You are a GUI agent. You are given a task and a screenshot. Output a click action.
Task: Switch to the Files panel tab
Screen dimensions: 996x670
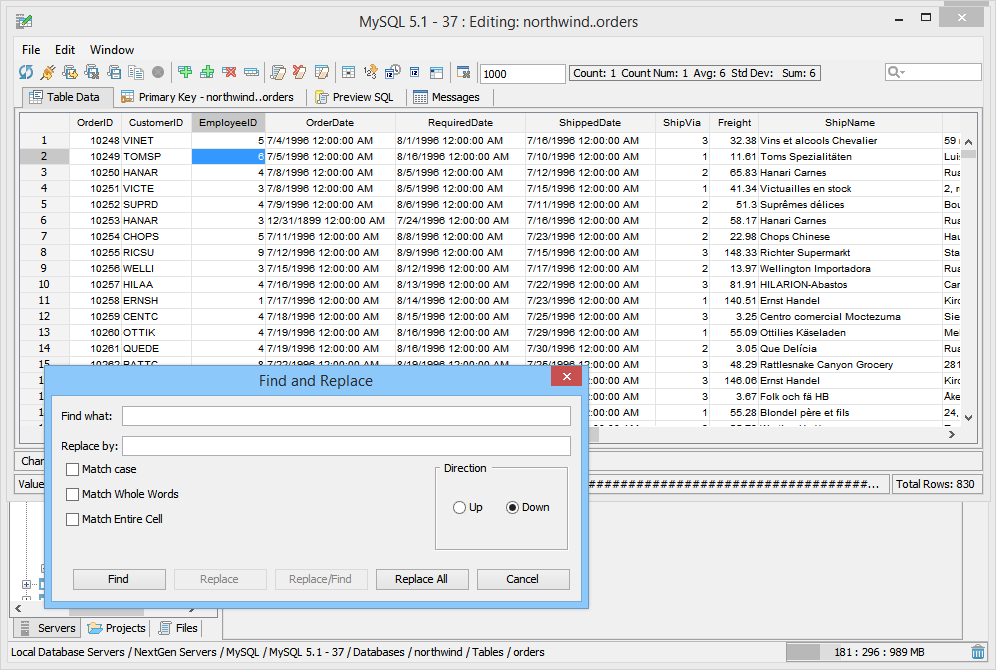178,628
